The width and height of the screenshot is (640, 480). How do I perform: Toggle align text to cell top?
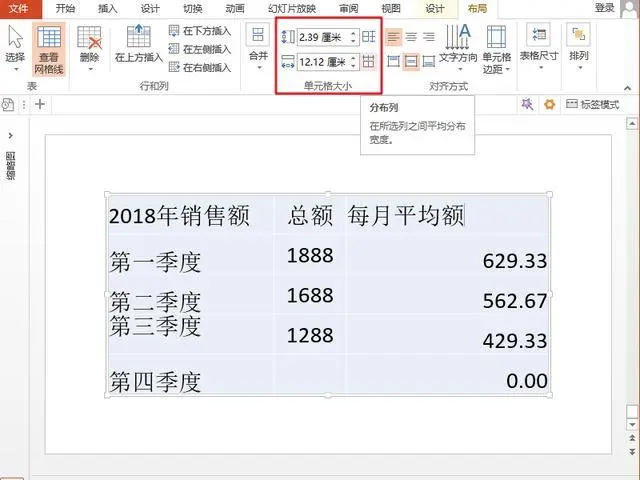(x=393, y=62)
